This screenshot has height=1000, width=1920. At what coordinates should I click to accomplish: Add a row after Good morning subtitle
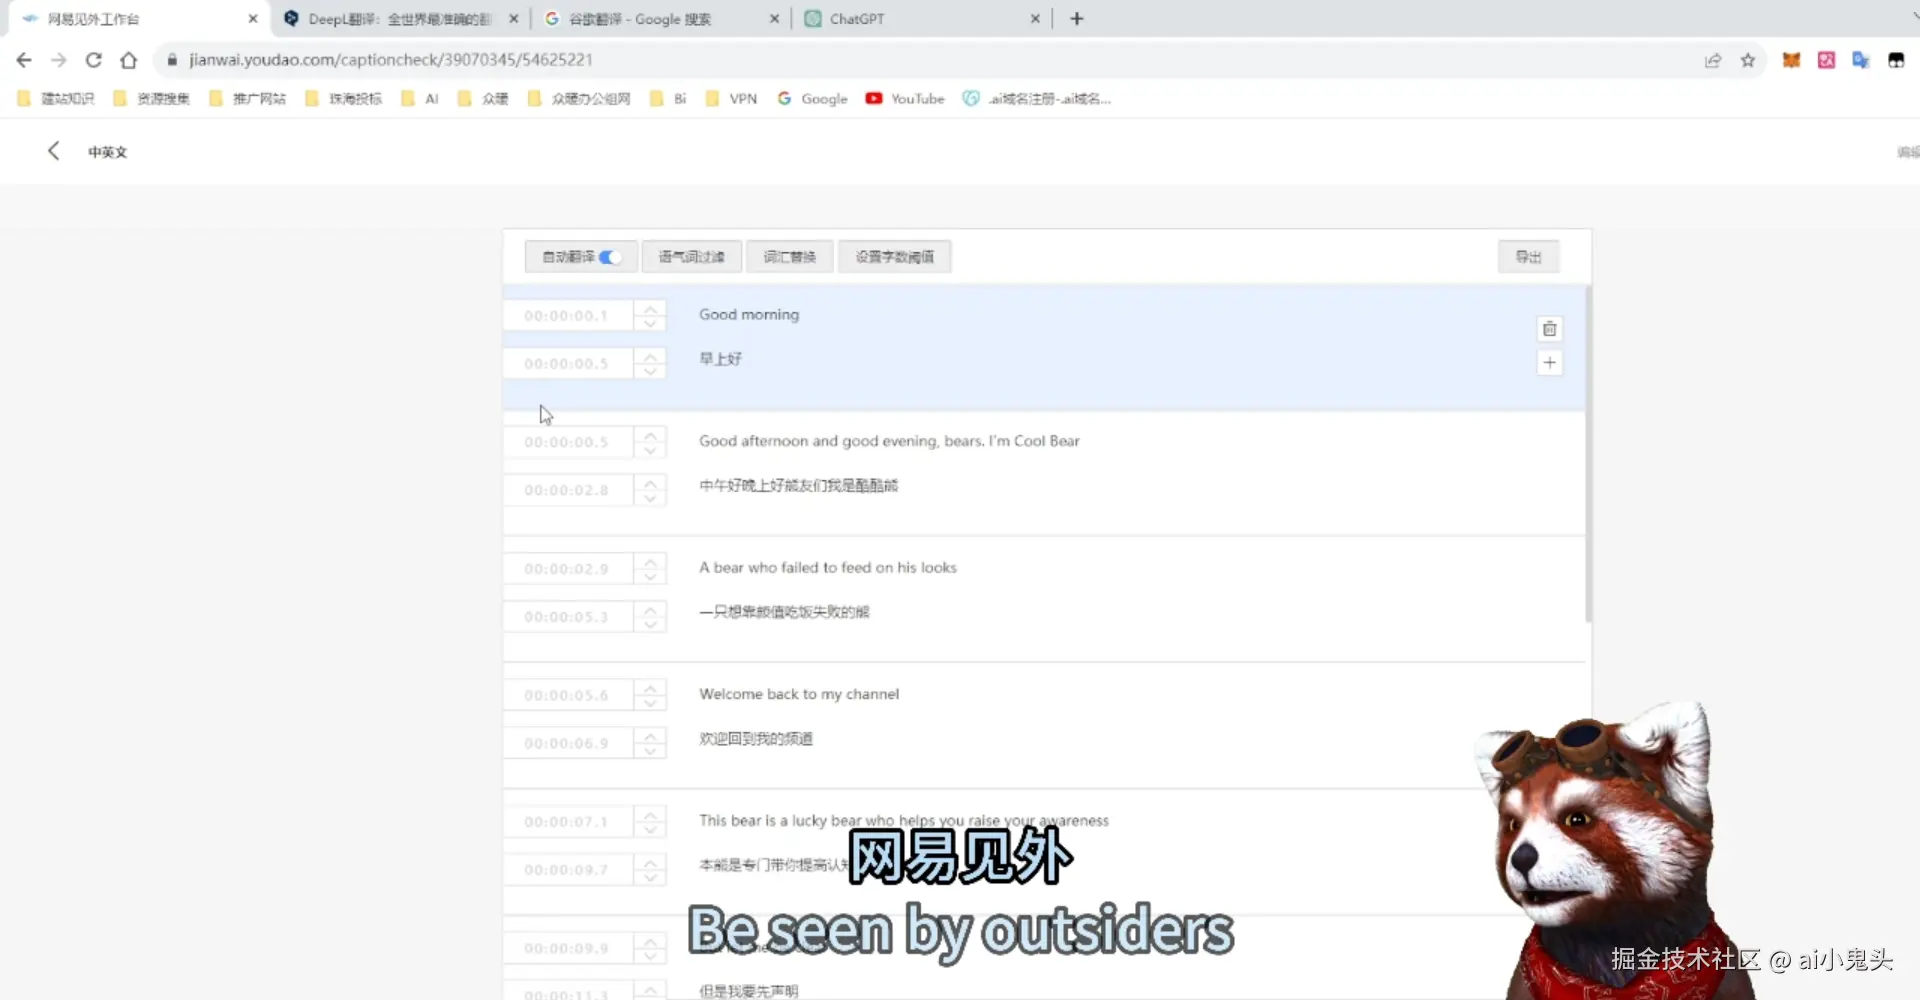1549,363
